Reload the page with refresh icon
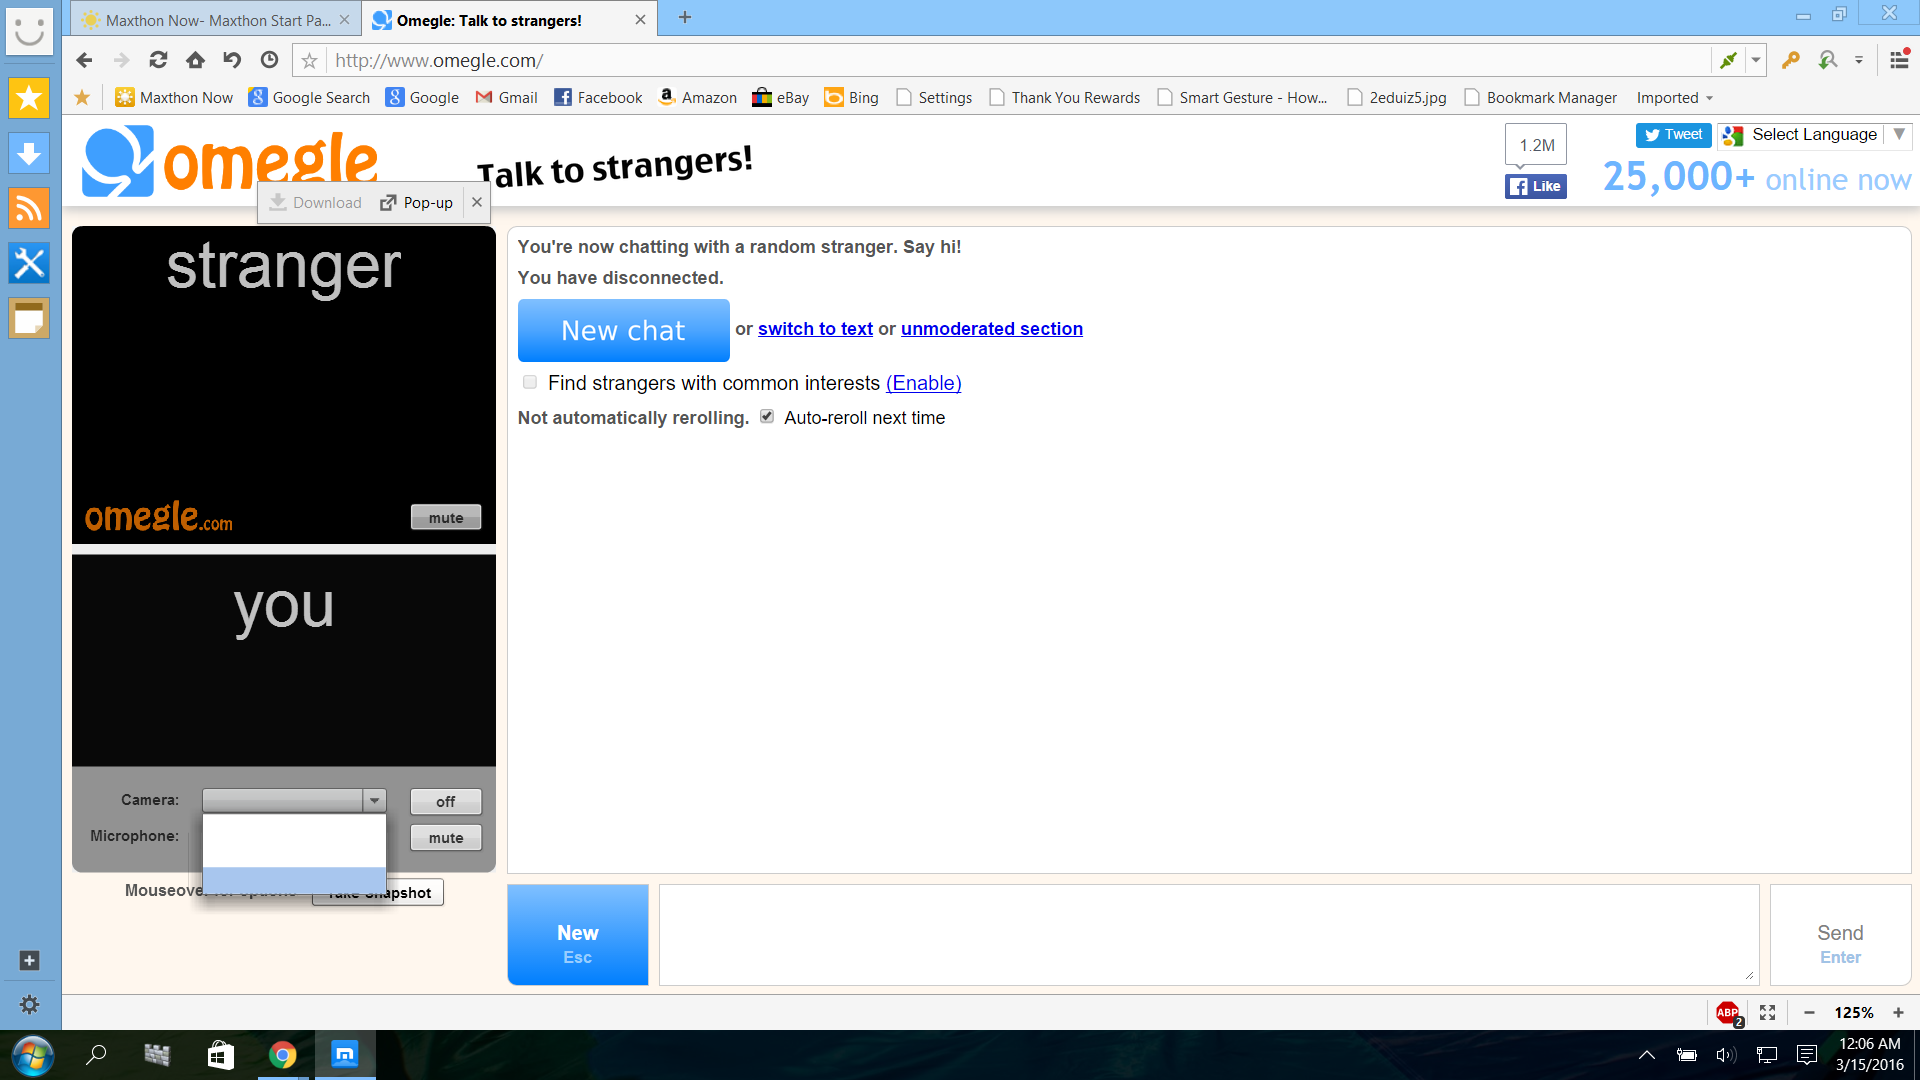The width and height of the screenshot is (1920, 1080). (x=158, y=60)
